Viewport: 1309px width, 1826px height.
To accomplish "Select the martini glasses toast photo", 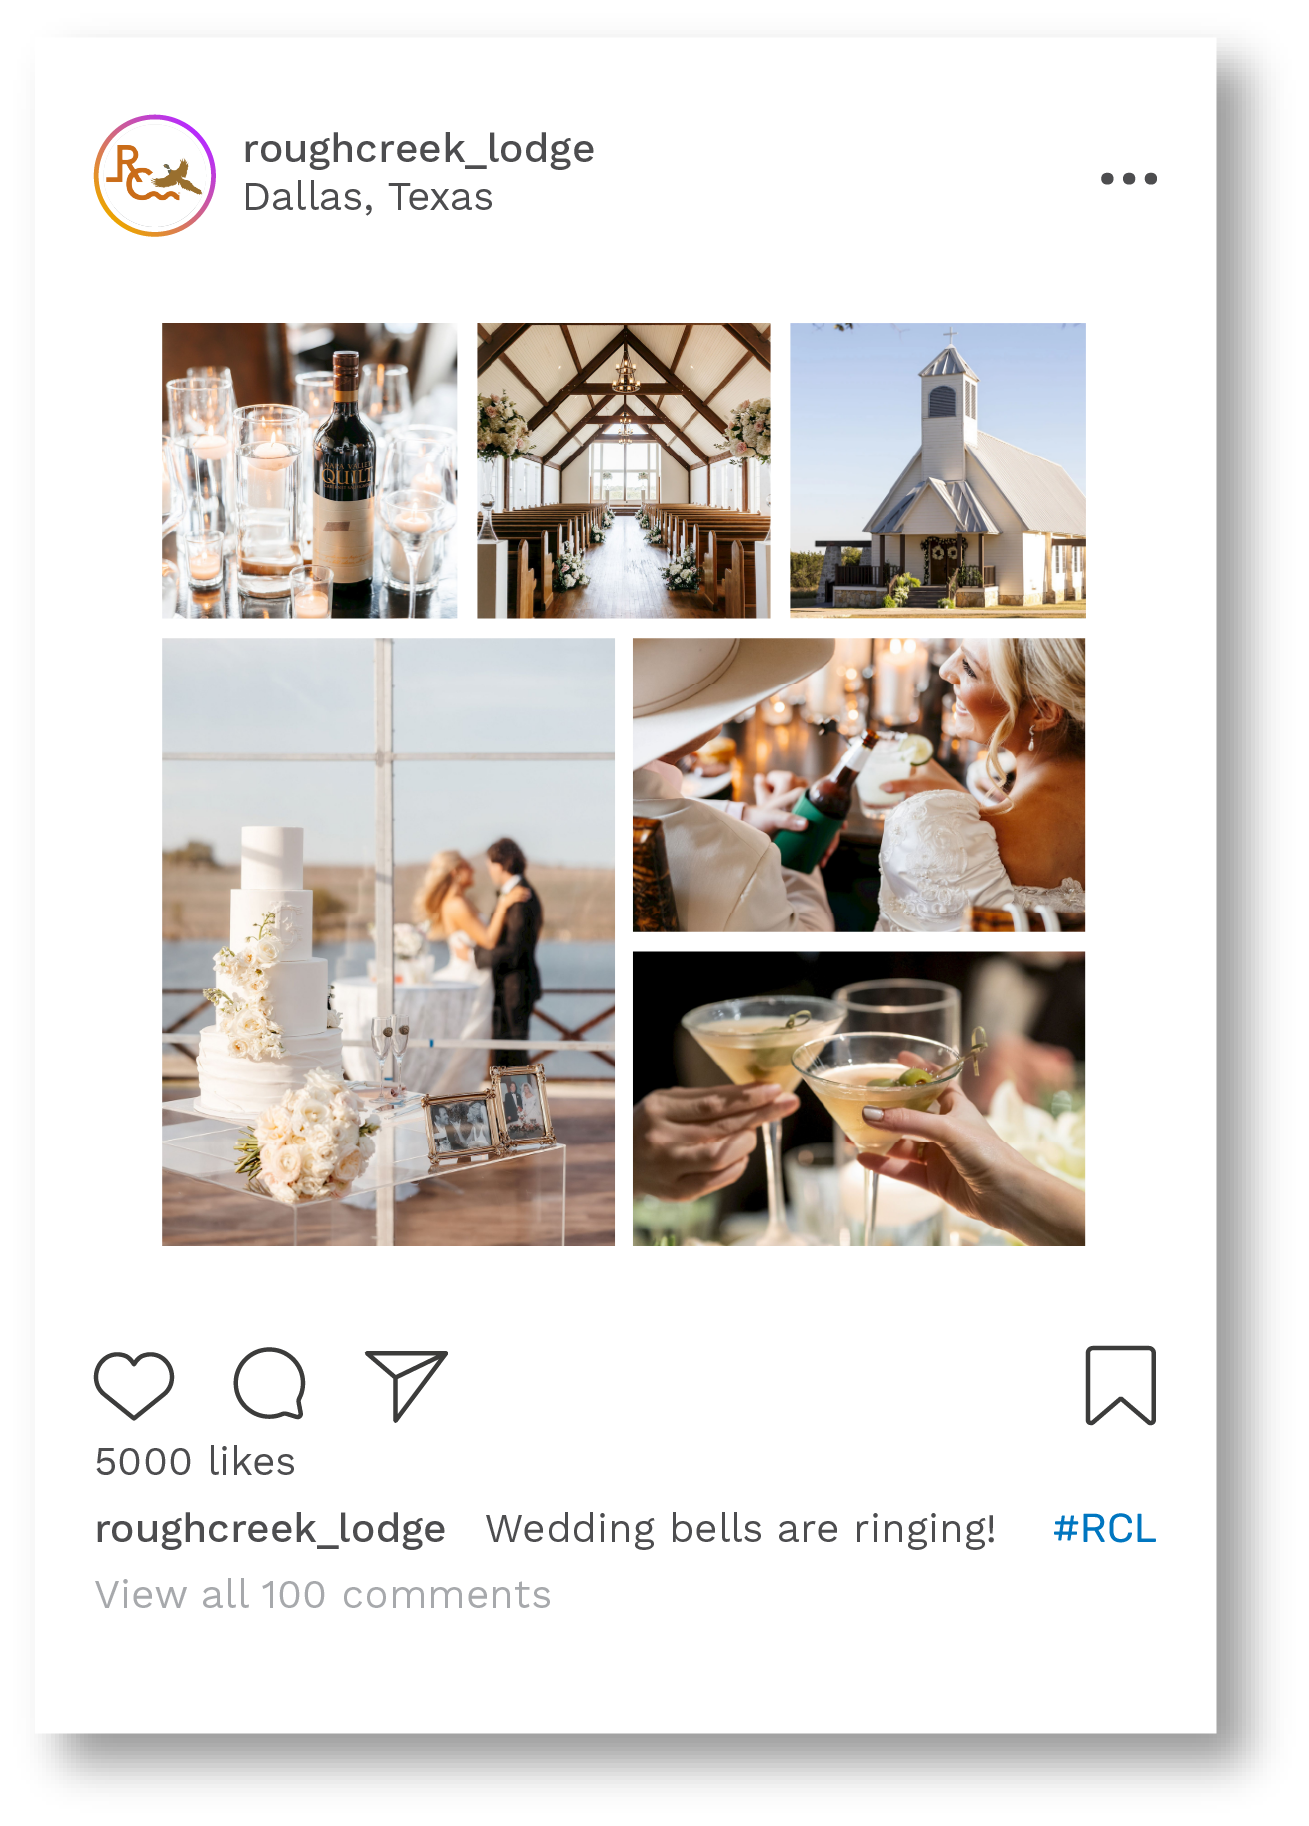I will pos(859,1099).
